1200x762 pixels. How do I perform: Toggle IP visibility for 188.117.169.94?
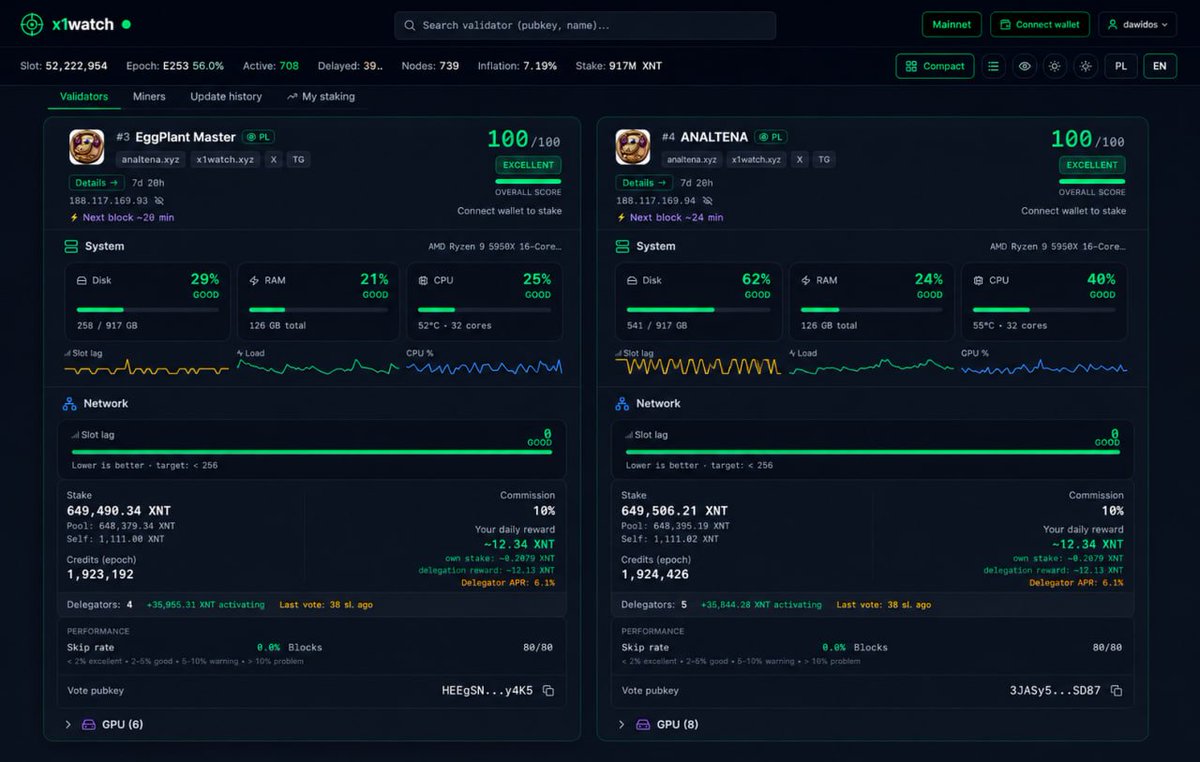click(x=706, y=201)
